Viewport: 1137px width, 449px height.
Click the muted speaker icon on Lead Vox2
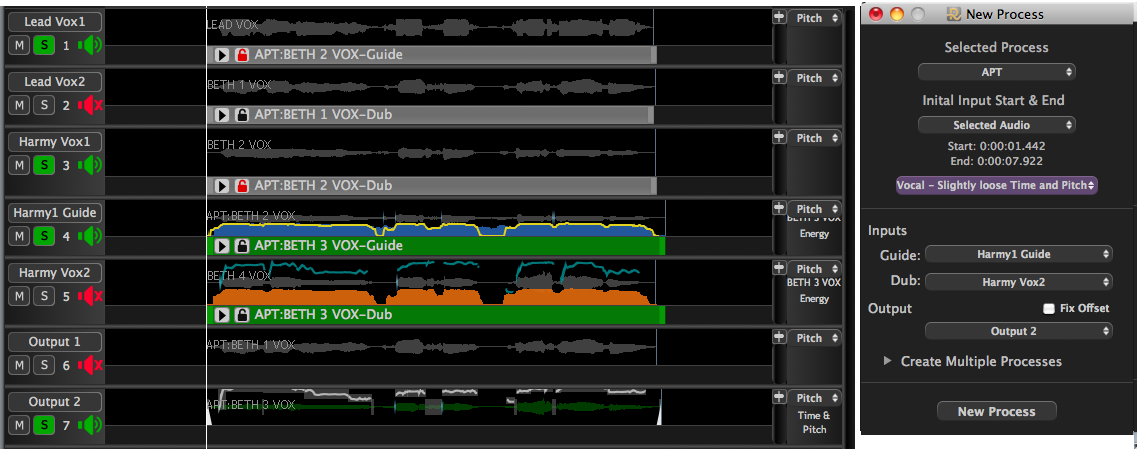[x=91, y=105]
